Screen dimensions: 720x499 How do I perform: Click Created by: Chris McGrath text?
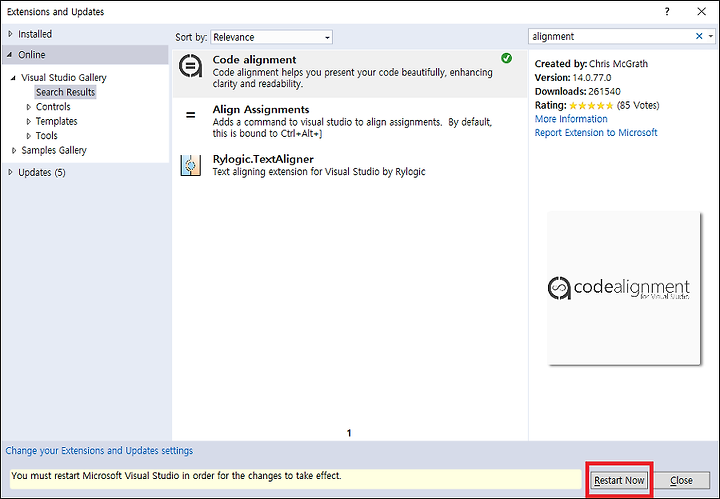(x=591, y=64)
